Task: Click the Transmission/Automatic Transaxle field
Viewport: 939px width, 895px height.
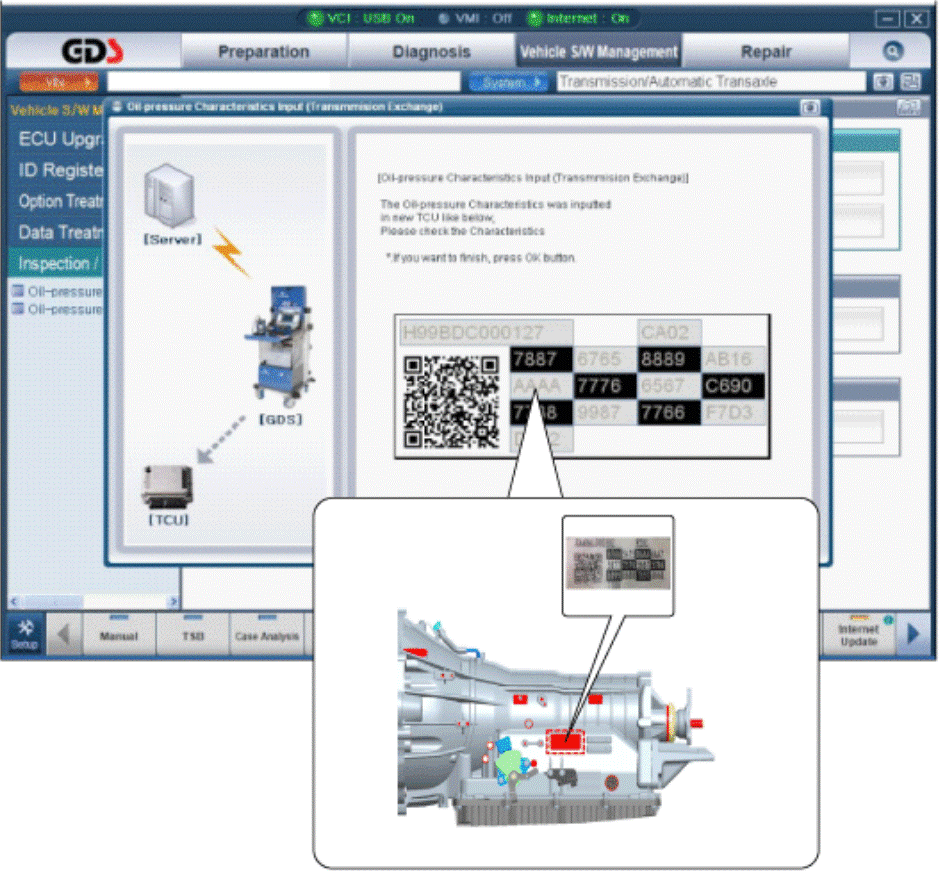Action: (711, 82)
